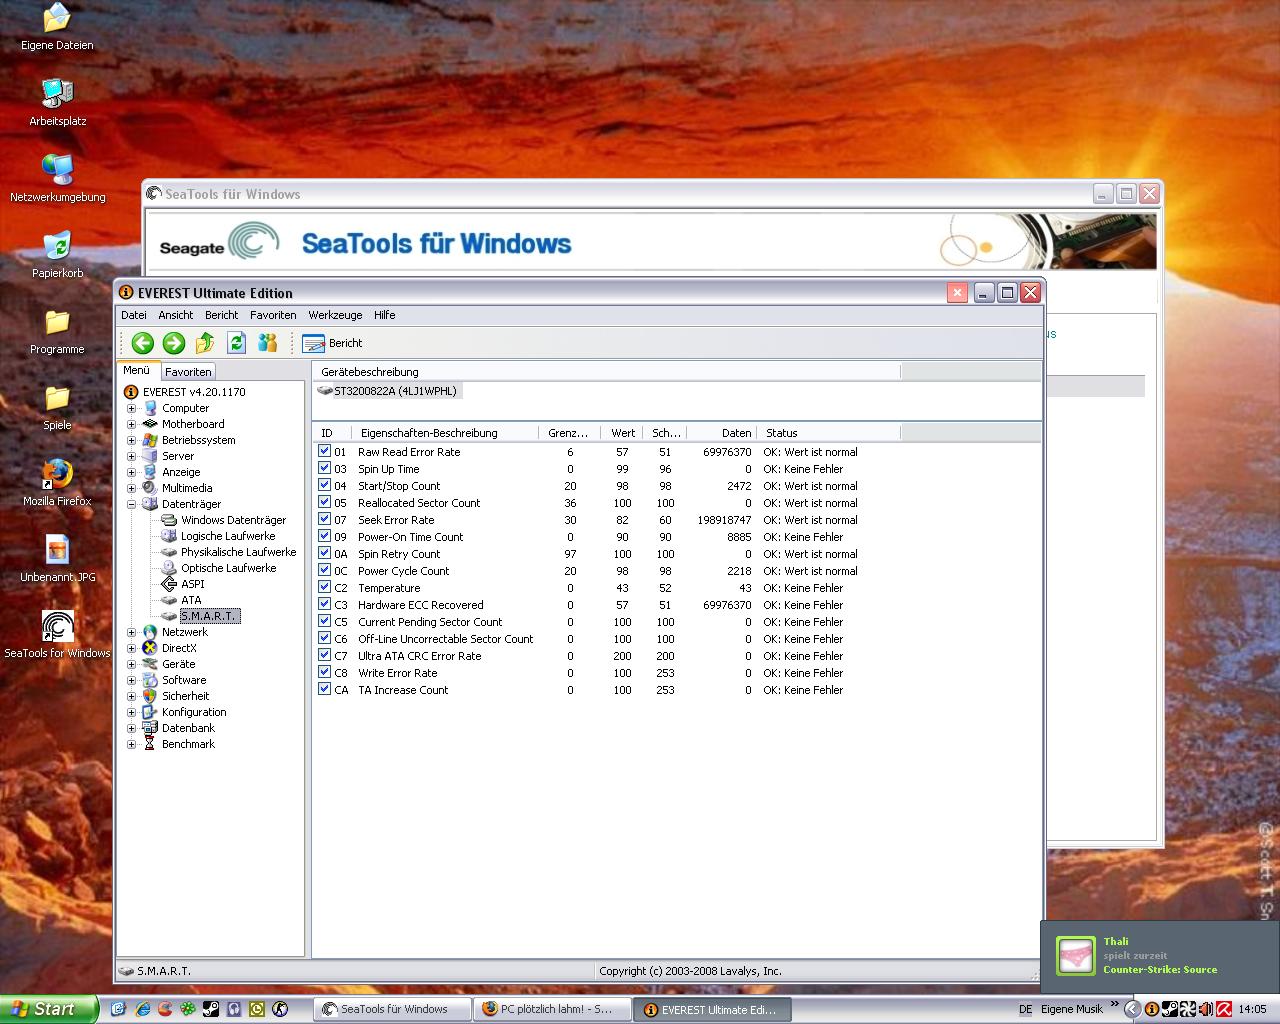This screenshot has height=1024, width=1280.
Task: Expand the DirectX tree node
Action: click(131, 648)
